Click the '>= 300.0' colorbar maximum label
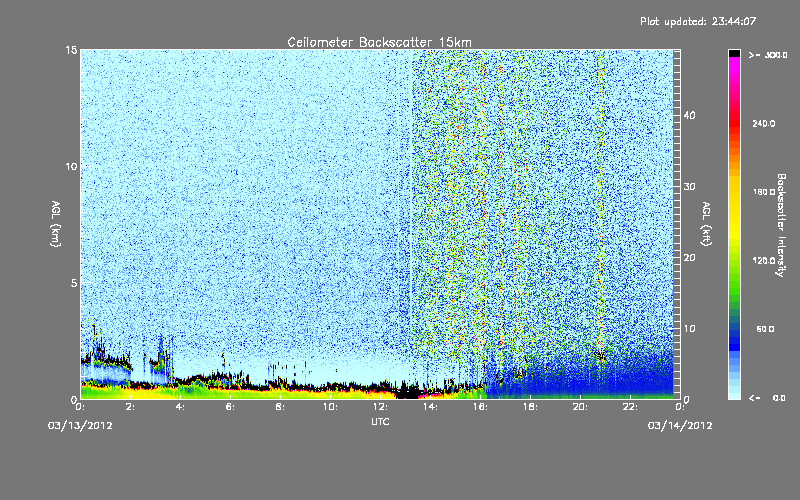The image size is (800, 500). [768, 55]
